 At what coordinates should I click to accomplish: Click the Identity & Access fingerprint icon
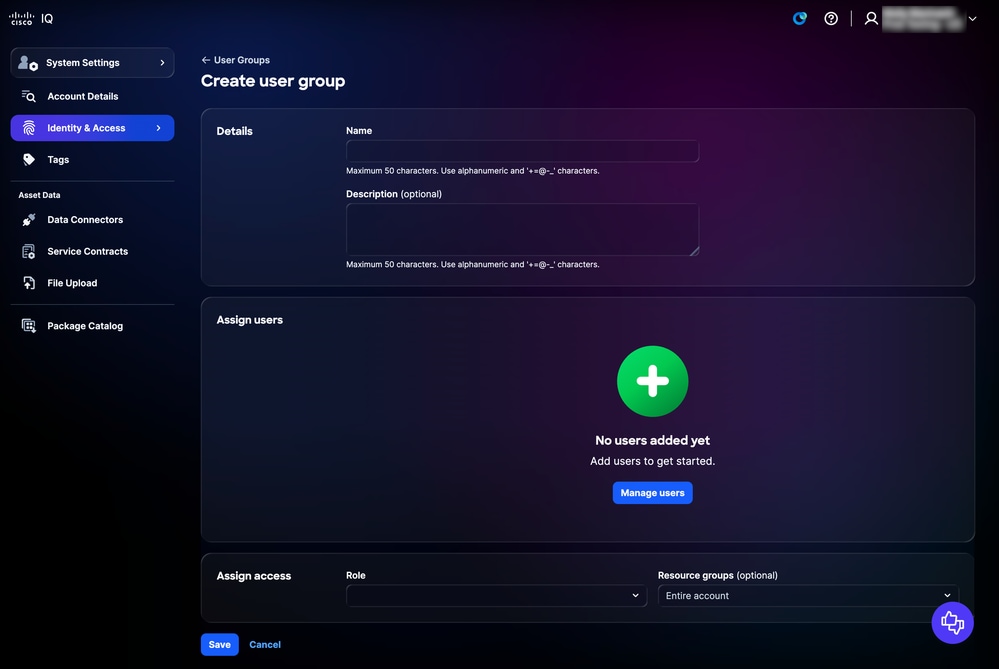(x=29, y=128)
